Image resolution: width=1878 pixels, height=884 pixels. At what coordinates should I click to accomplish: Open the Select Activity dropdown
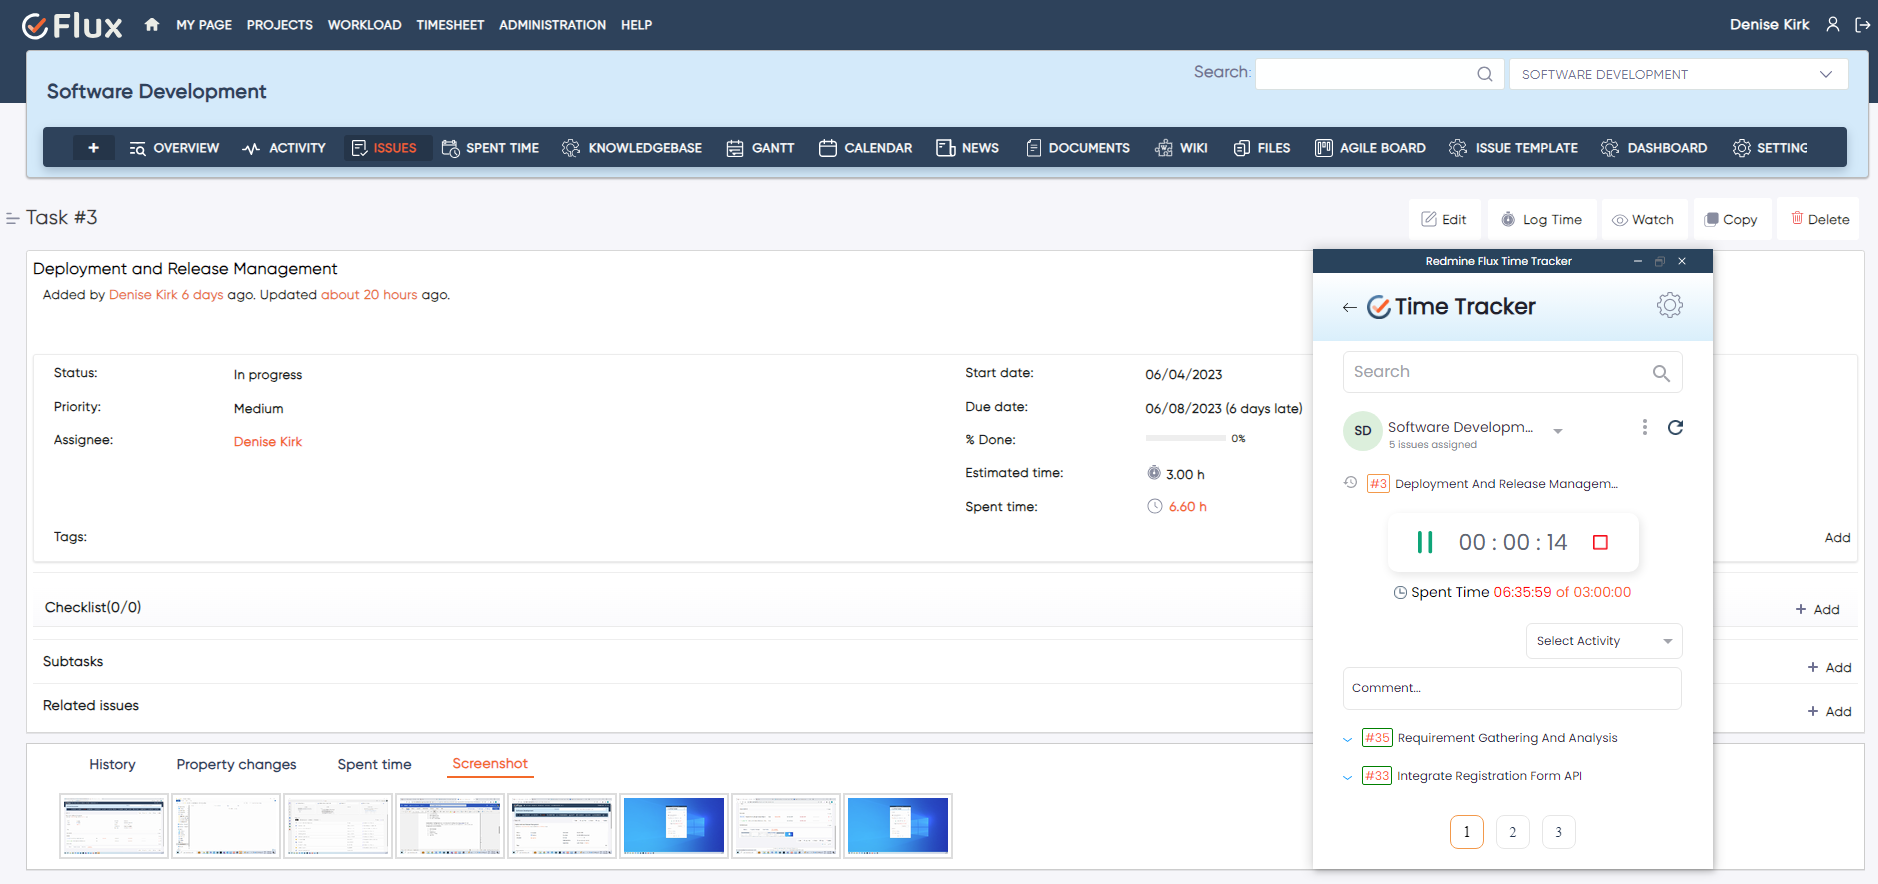[1603, 641]
